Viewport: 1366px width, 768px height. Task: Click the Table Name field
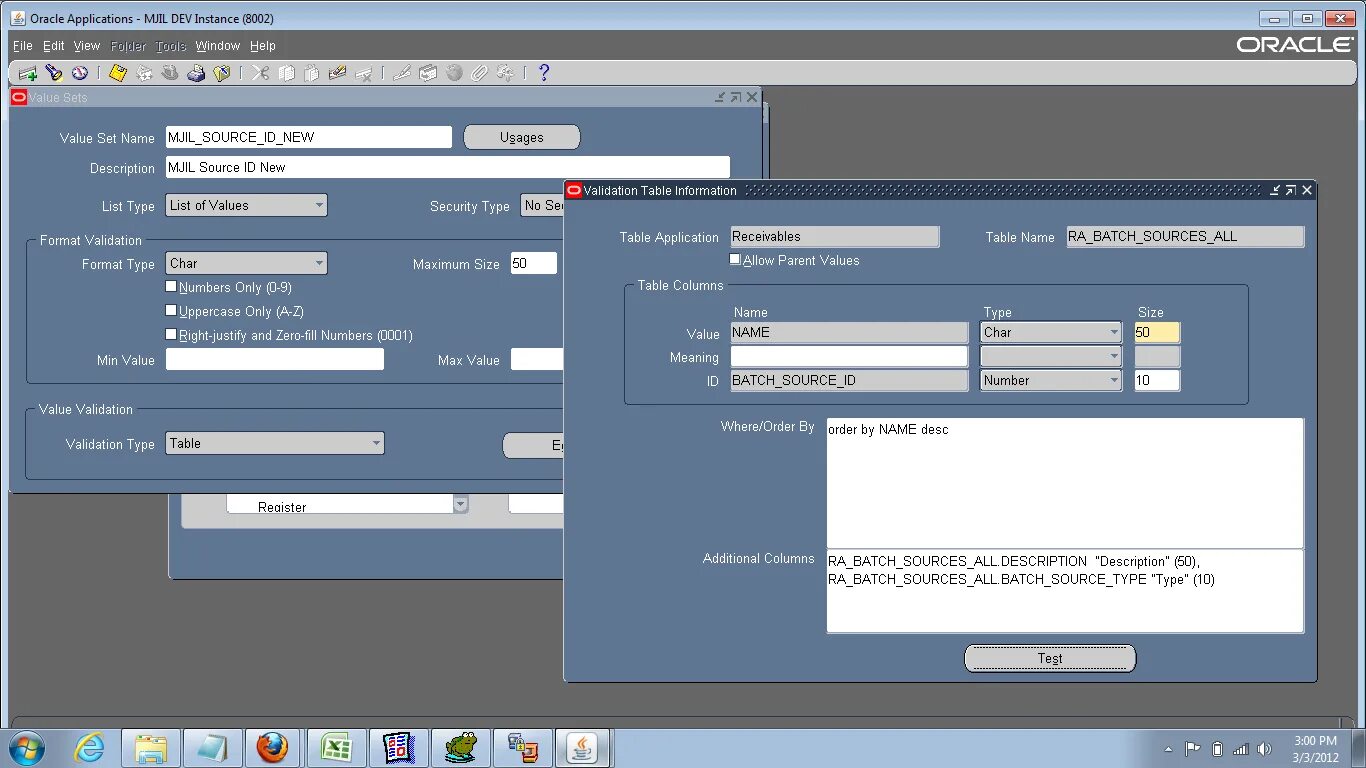point(1185,236)
